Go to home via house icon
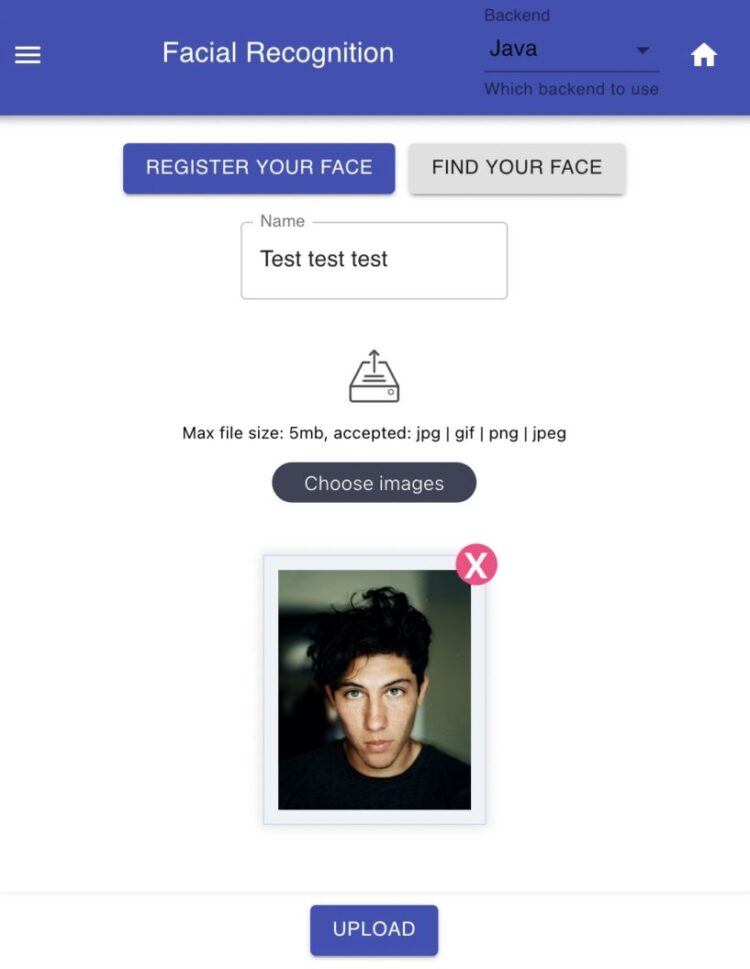This screenshot has height=969, width=750. [x=704, y=55]
